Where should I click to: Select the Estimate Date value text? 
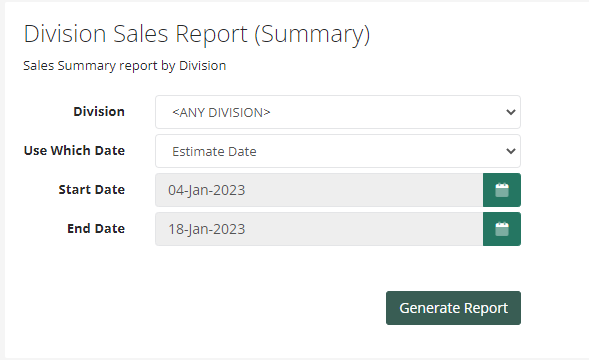[x=214, y=151]
